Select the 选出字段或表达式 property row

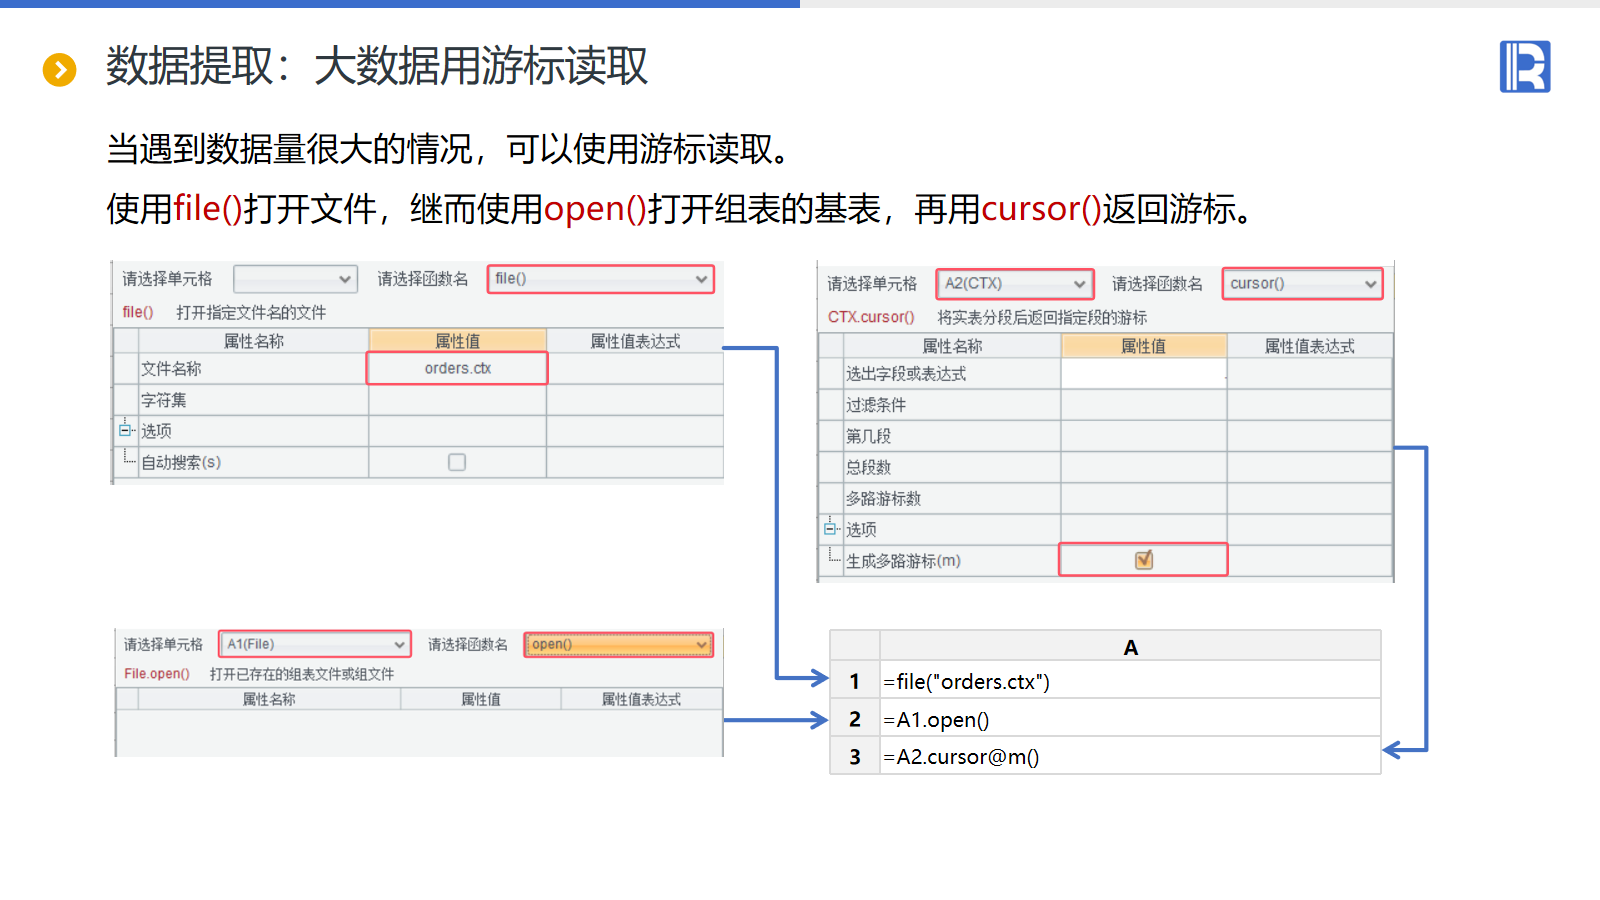pyautogui.click(x=952, y=374)
